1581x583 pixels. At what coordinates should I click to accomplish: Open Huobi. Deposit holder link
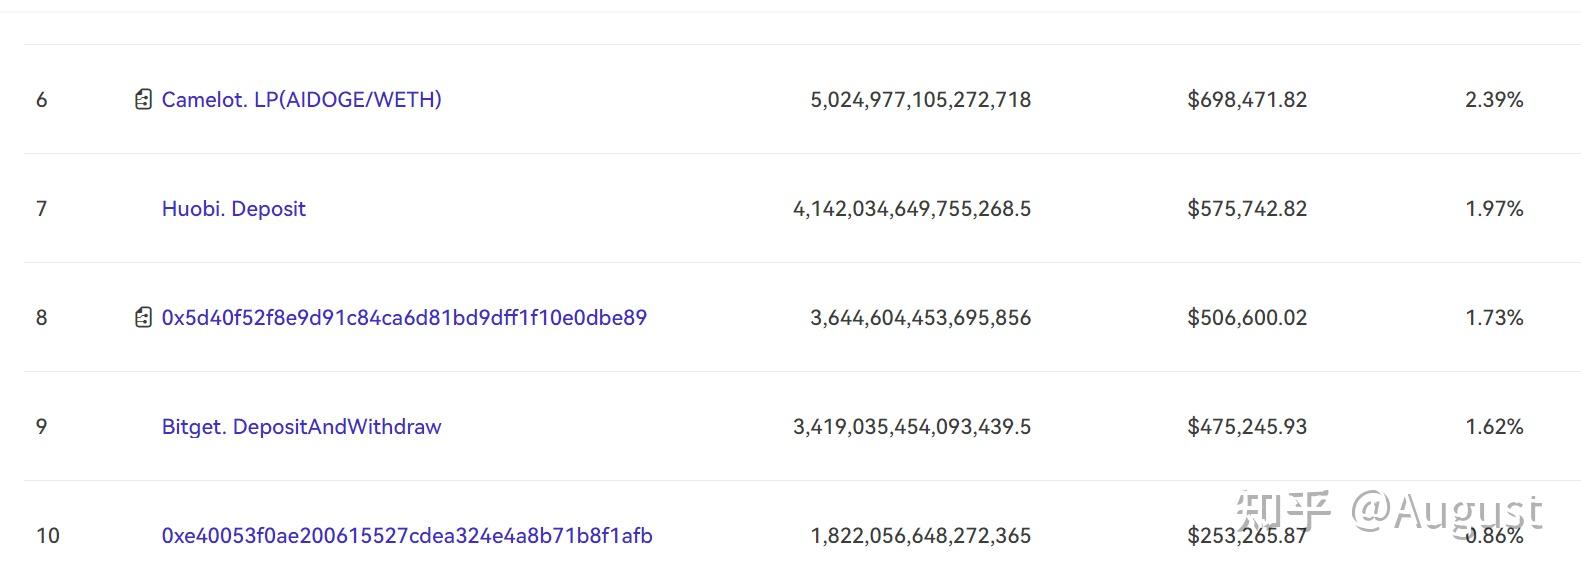coord(233,208)
